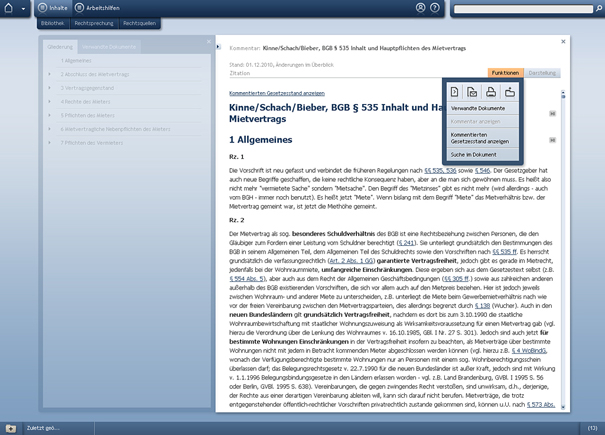The image size is (605, 435).
Task: Choose Kommentierten Gesetzesstand anzeigen in menu
Action: [483, 138]
